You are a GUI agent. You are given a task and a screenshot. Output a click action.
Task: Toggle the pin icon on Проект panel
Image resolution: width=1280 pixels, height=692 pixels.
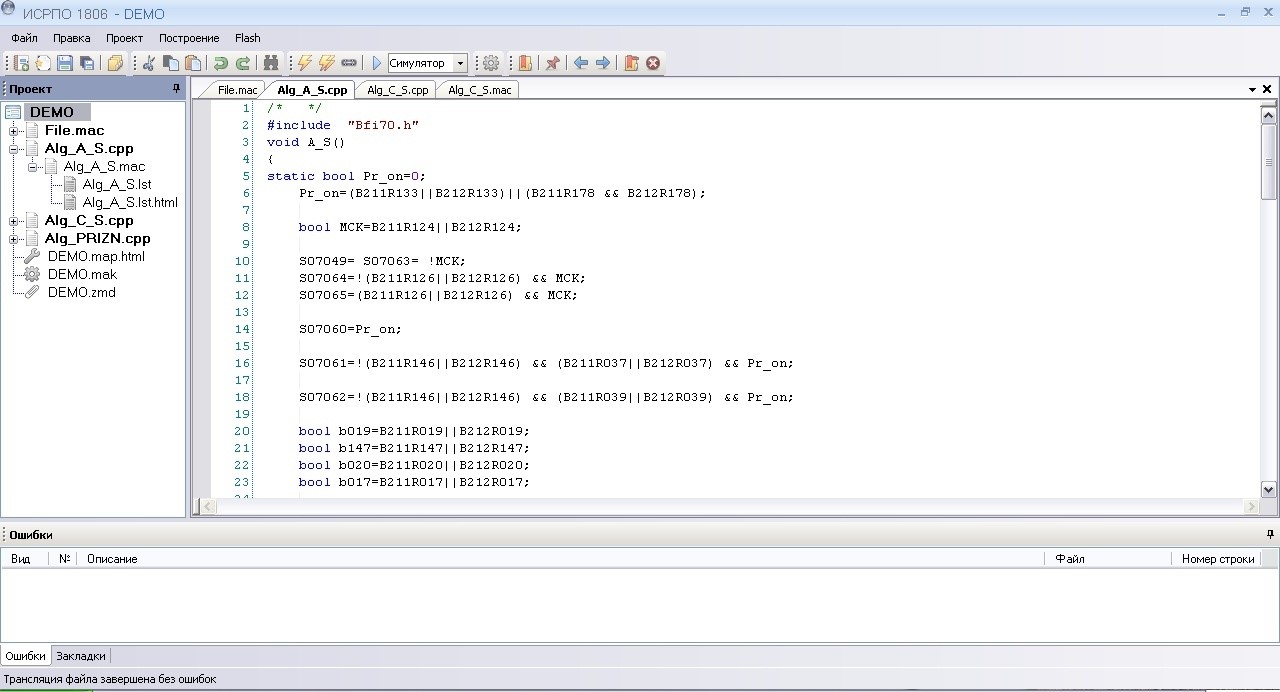tap(177, 89)
